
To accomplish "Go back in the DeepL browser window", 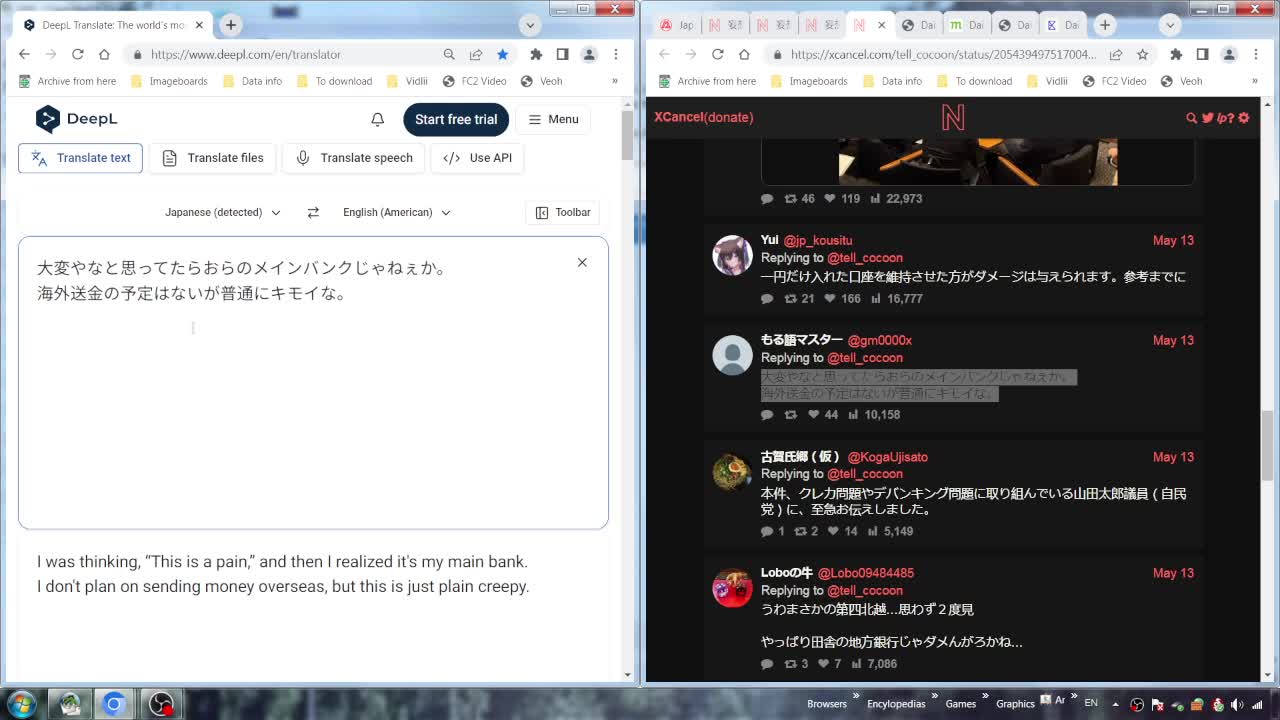I will pyautogui.click(x=24, y=54).
